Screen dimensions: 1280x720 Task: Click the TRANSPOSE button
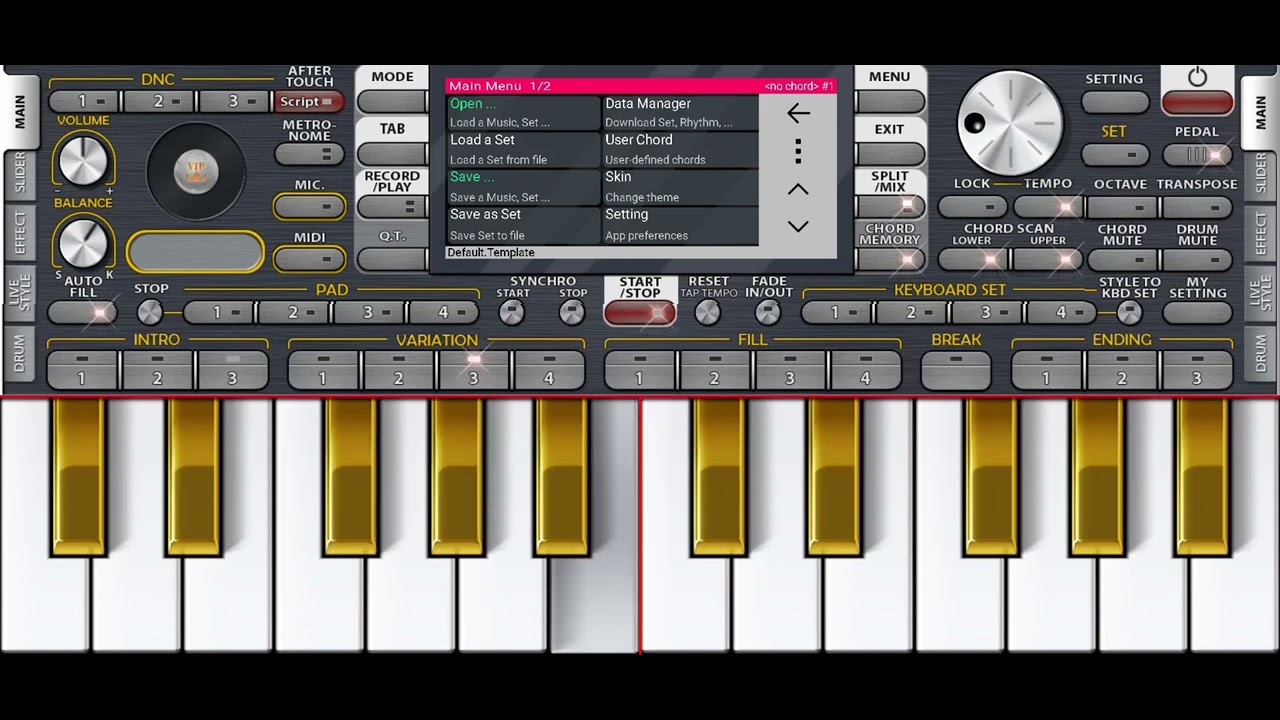tap(1197, 207)
